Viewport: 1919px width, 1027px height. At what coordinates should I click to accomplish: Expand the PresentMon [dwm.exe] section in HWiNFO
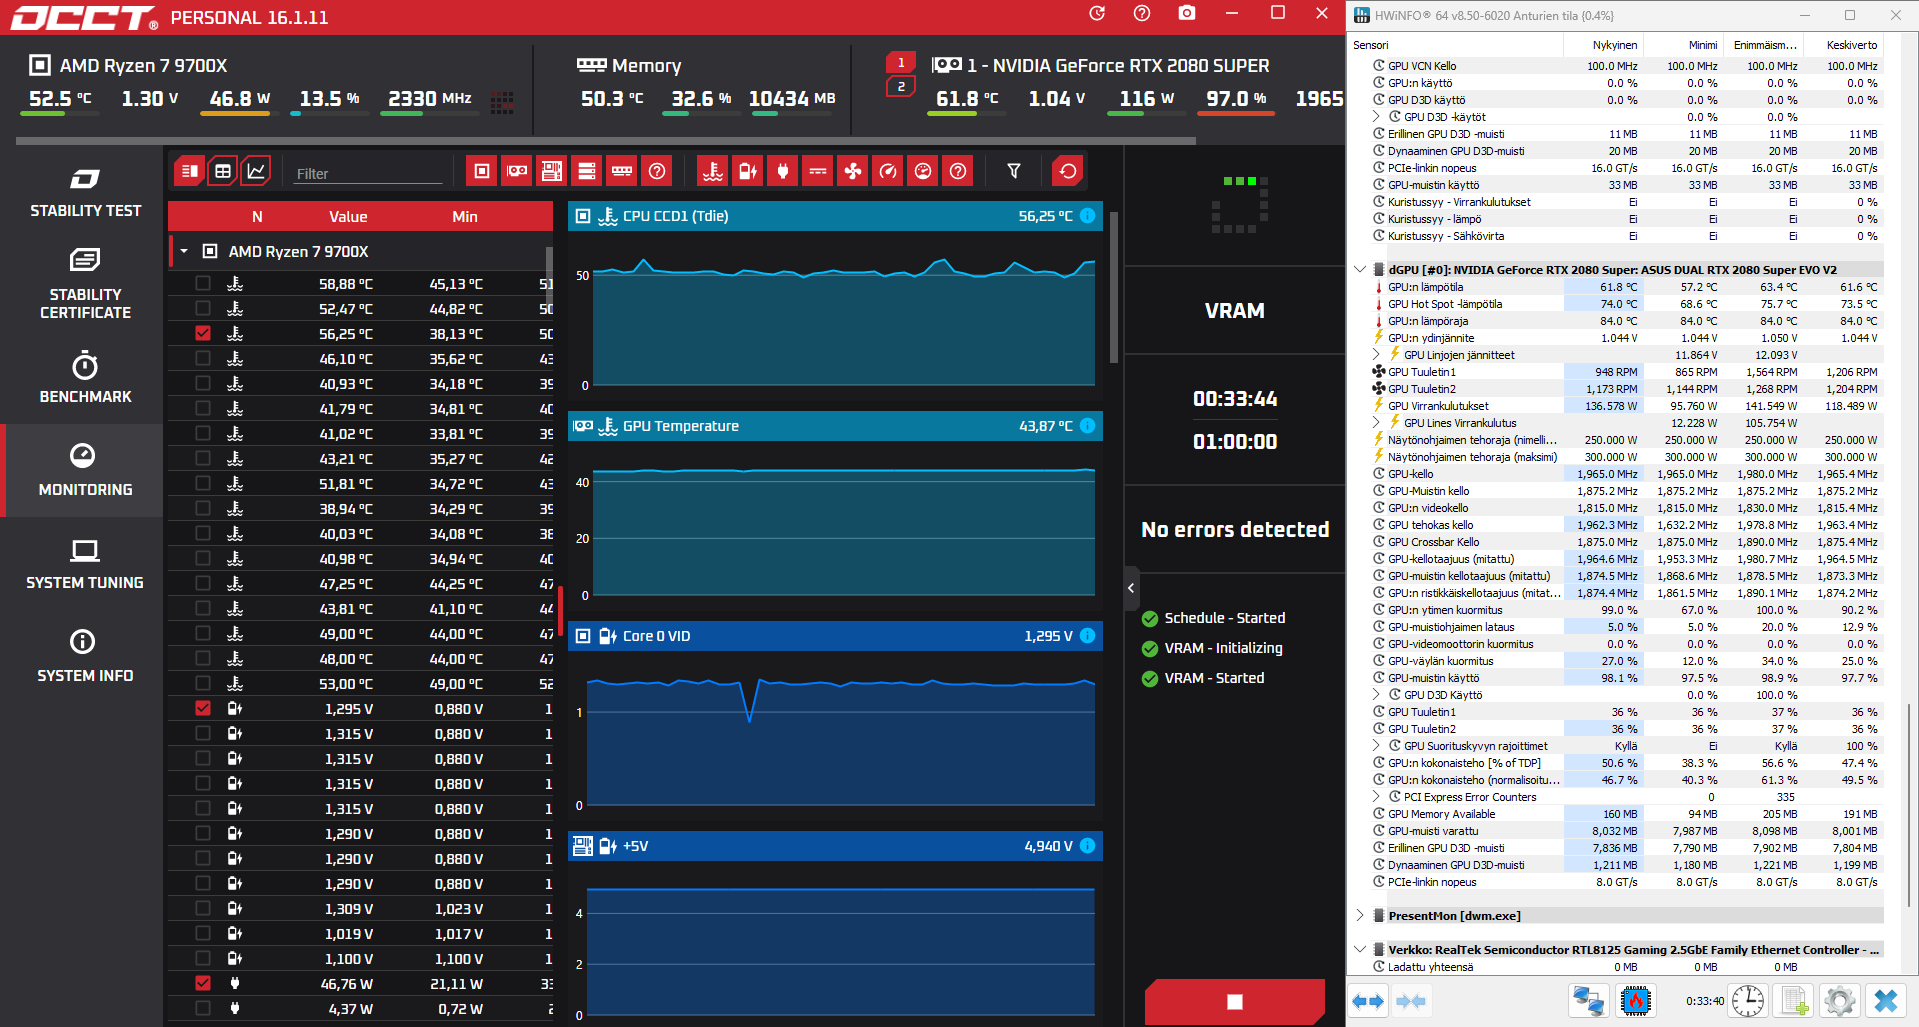point(1360,915)
